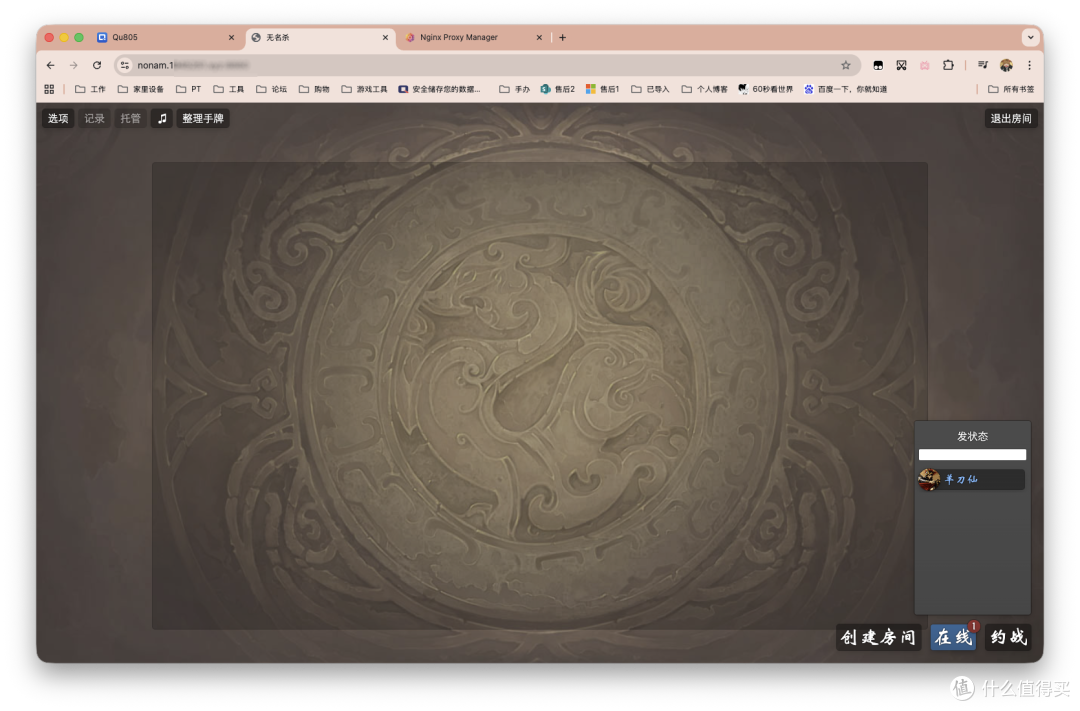Open the apps grid in bookmarks bar
The height and width of the screenshot is (711, 1080).
tap(49, 89)
